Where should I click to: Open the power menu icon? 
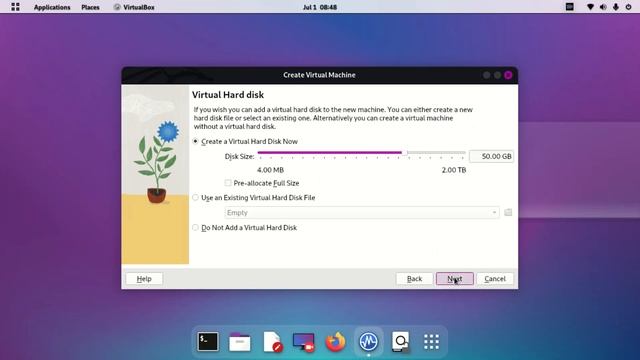629,7
